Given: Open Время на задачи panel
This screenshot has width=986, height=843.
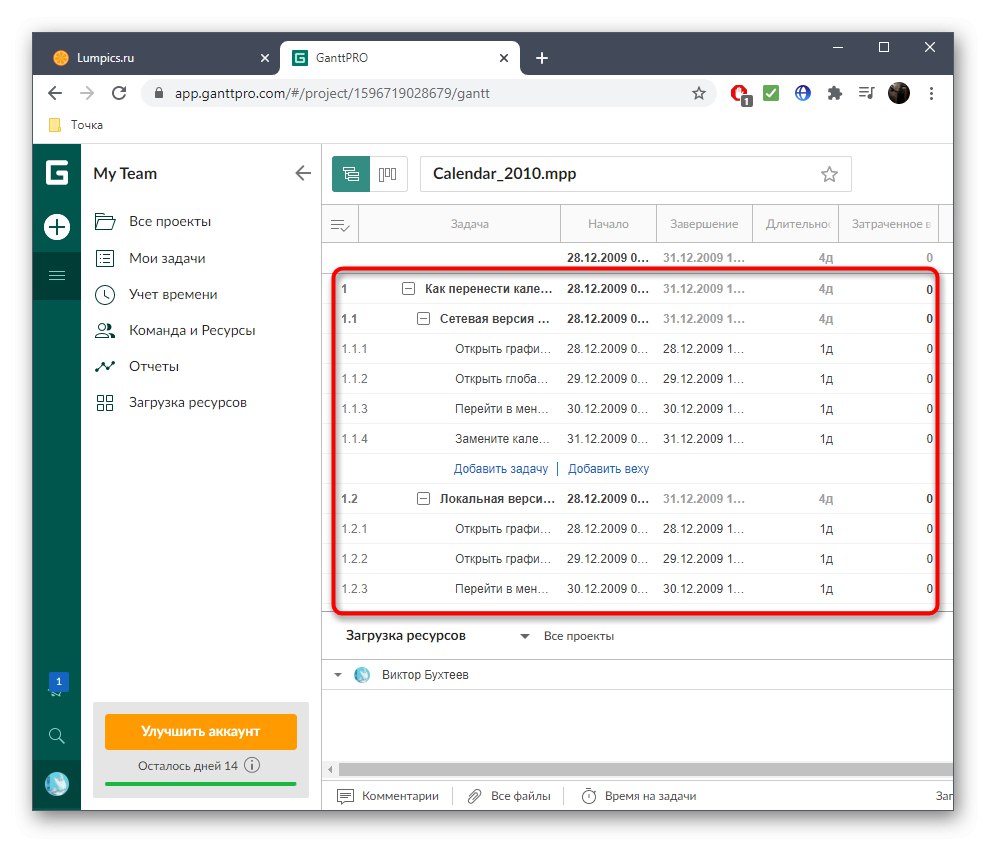Looking at the screenshot, I should pos(639,796).
